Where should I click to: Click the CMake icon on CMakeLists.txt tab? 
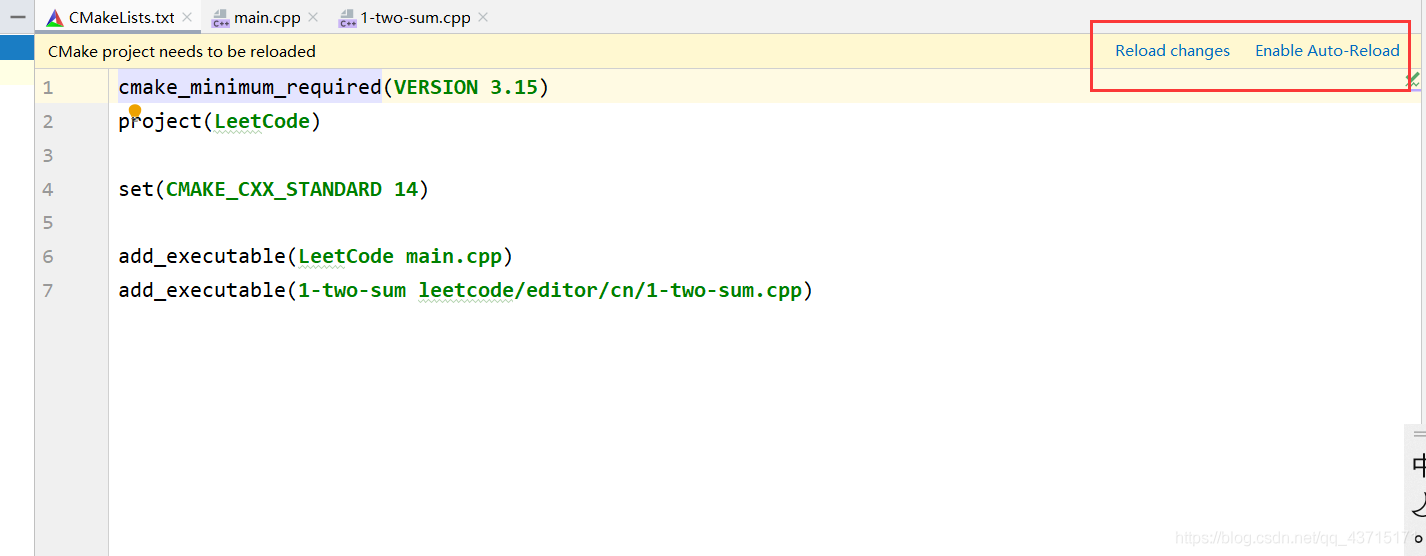(55, 18)
